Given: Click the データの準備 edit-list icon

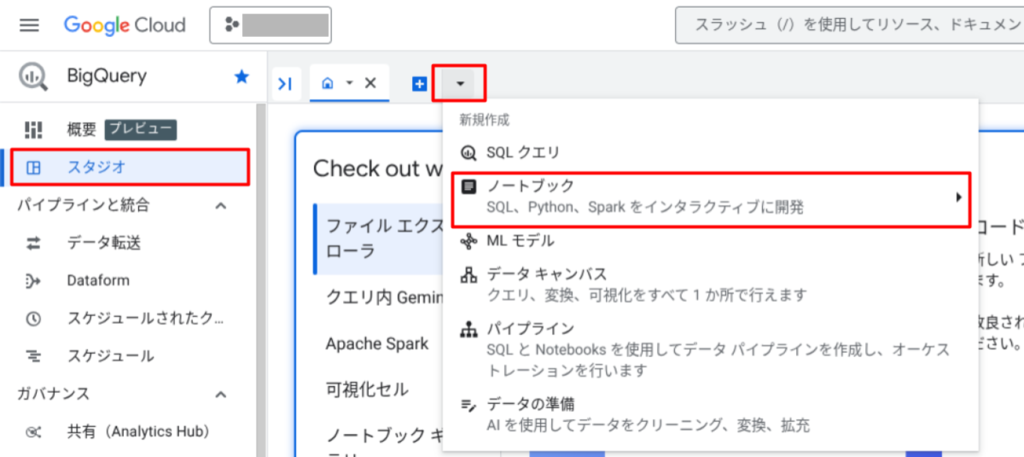Looking at the screenshot, I should (x=468, y=405).
